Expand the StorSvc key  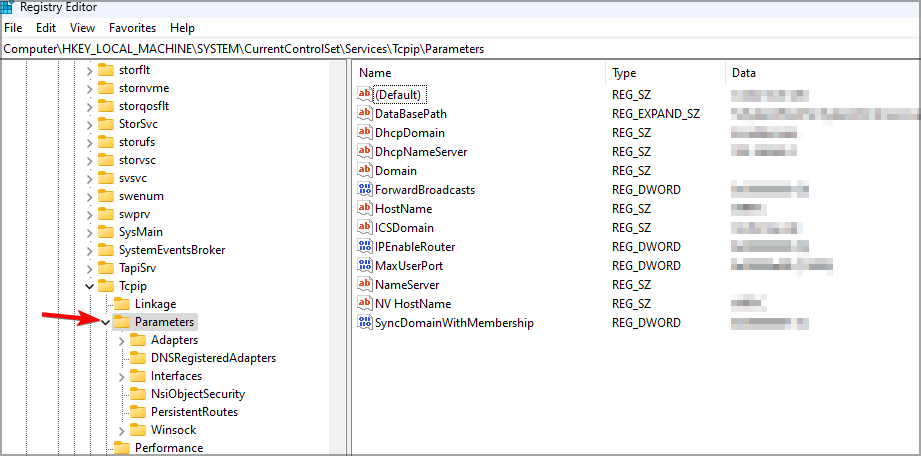(90, 125)
